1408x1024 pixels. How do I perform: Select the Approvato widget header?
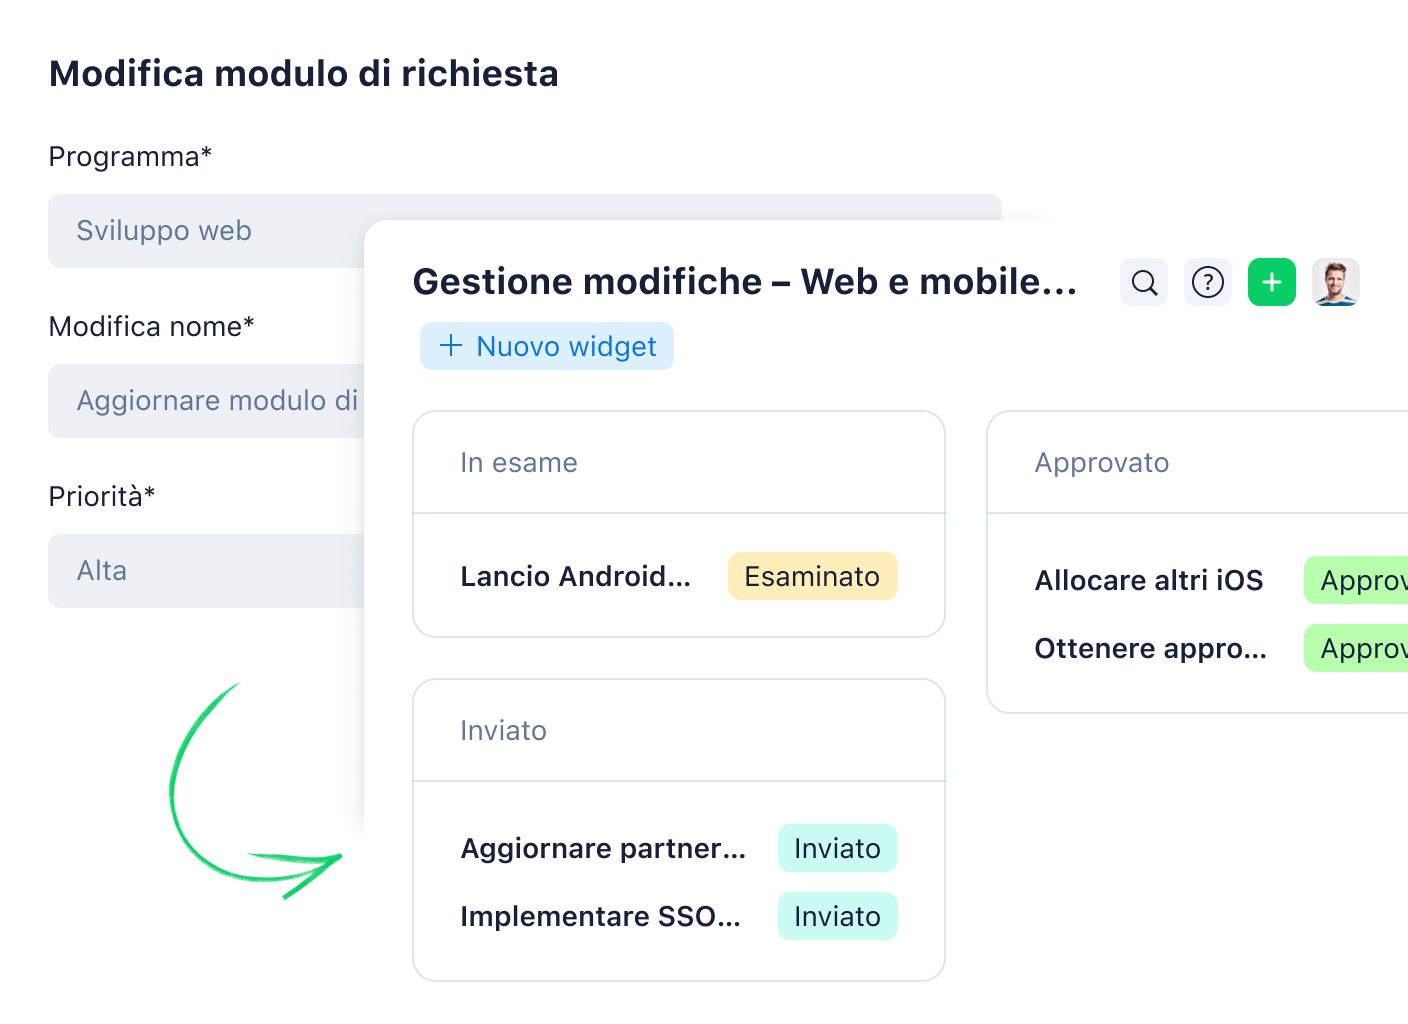1101,463
